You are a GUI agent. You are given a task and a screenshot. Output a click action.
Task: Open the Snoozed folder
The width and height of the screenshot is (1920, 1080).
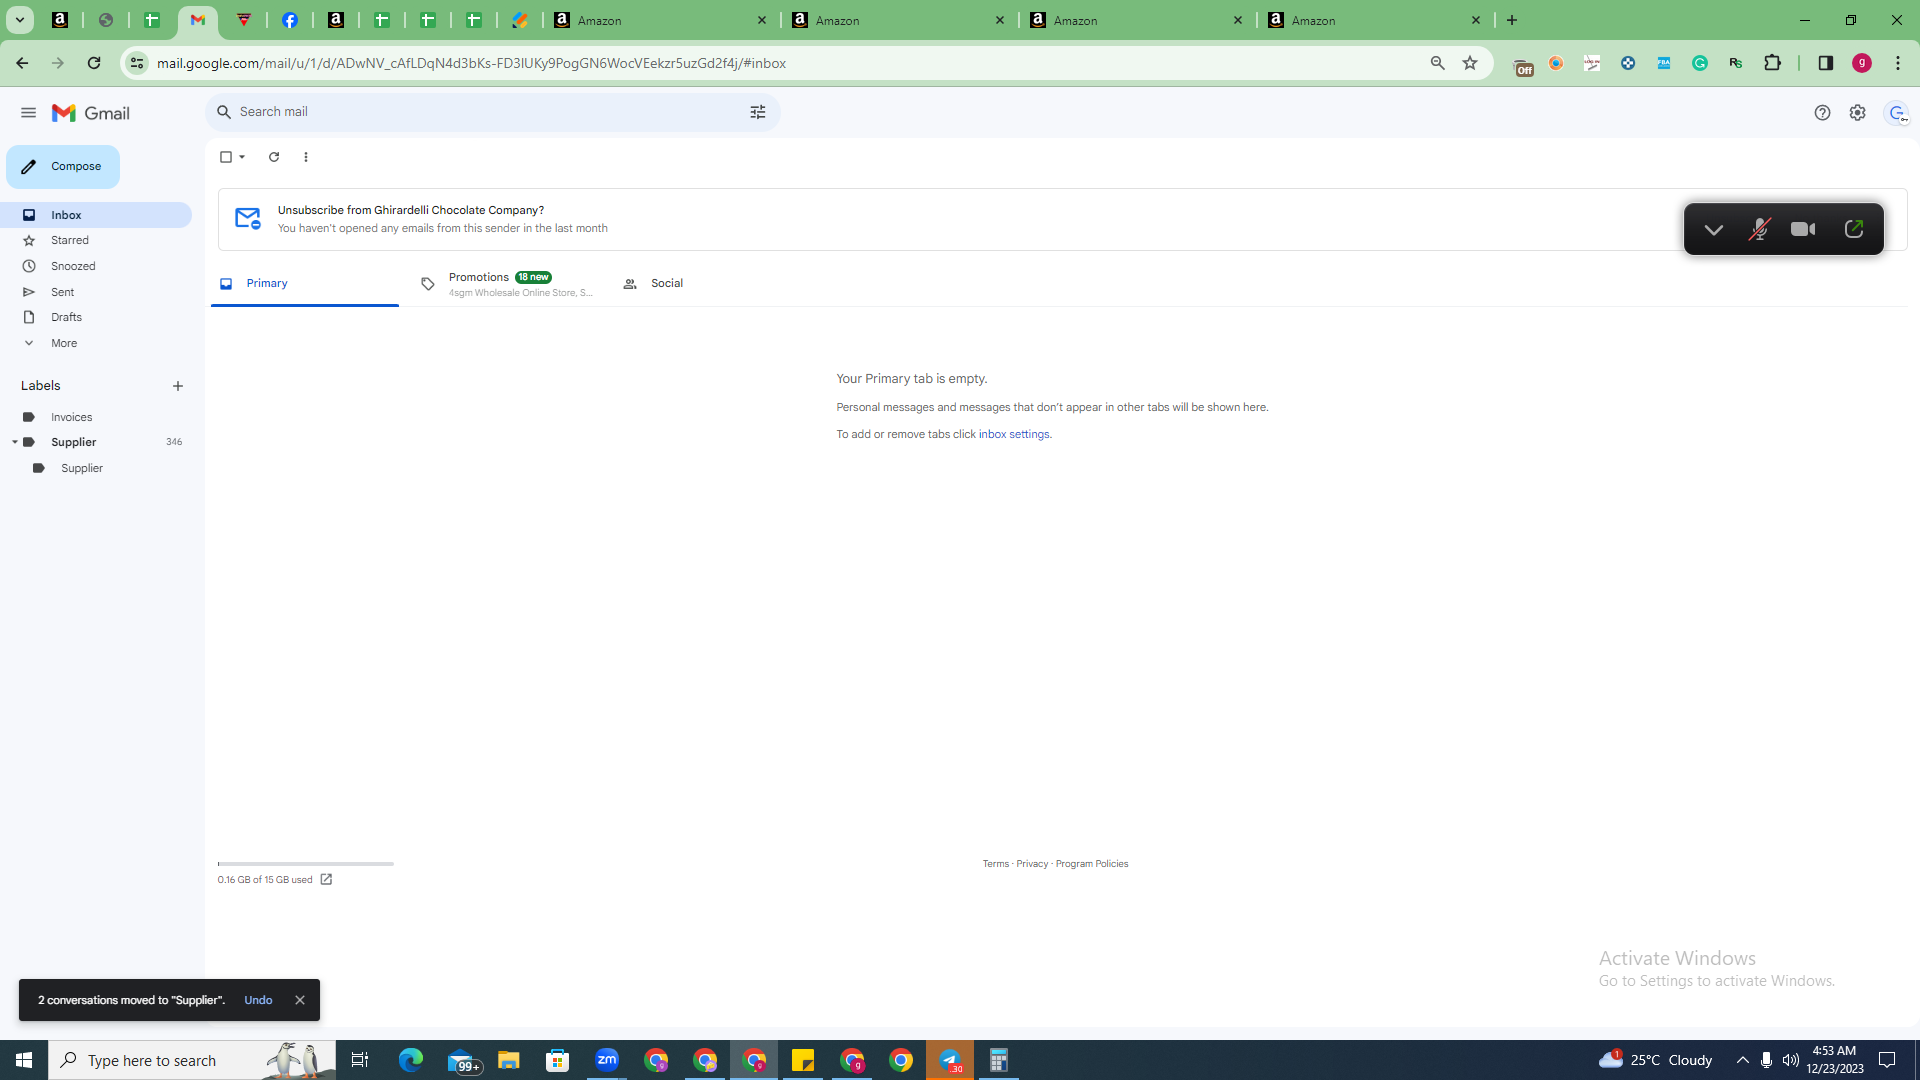click(96, 266)
